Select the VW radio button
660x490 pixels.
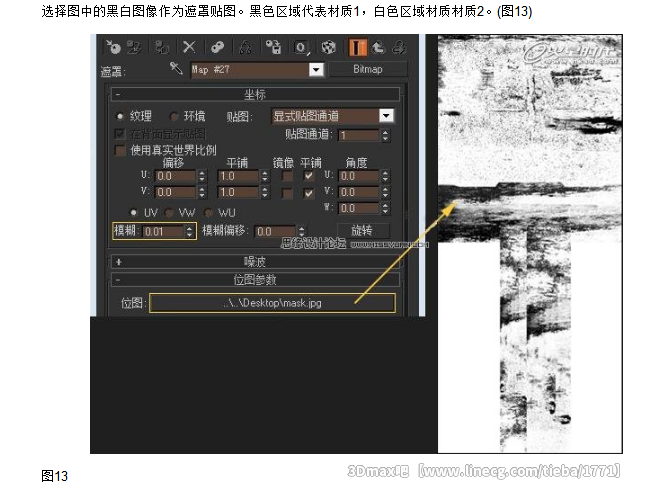169,213
